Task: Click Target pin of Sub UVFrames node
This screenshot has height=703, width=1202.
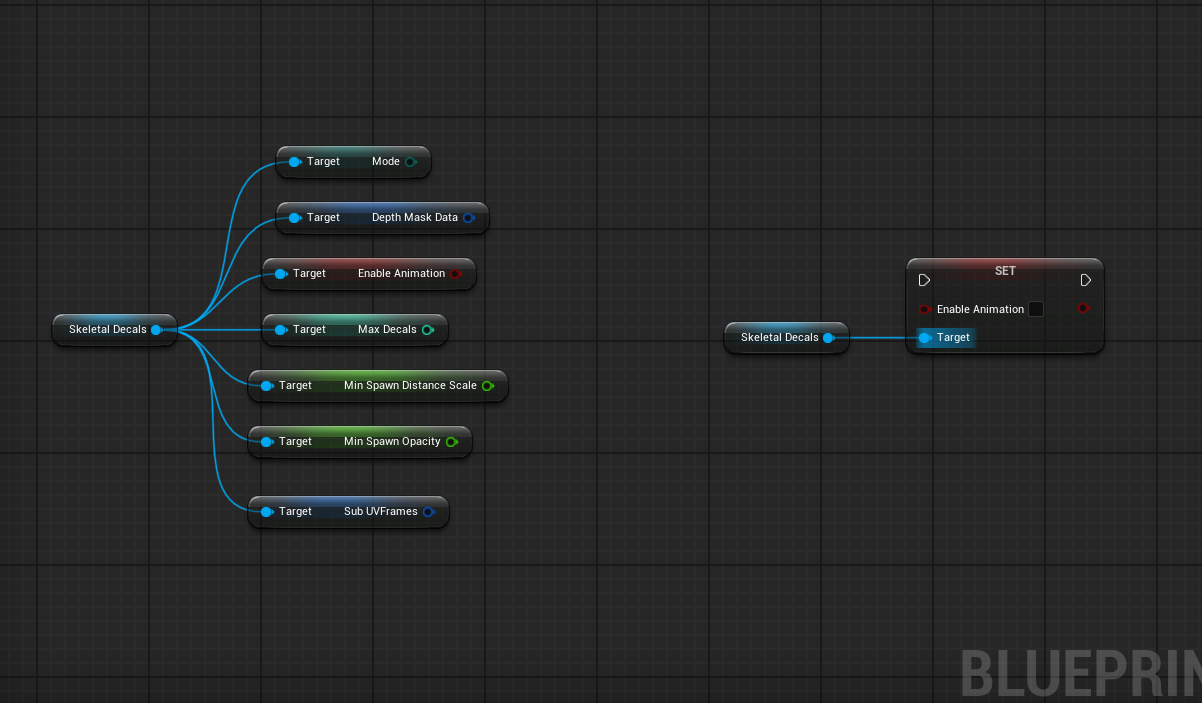Action: (267, 512)
